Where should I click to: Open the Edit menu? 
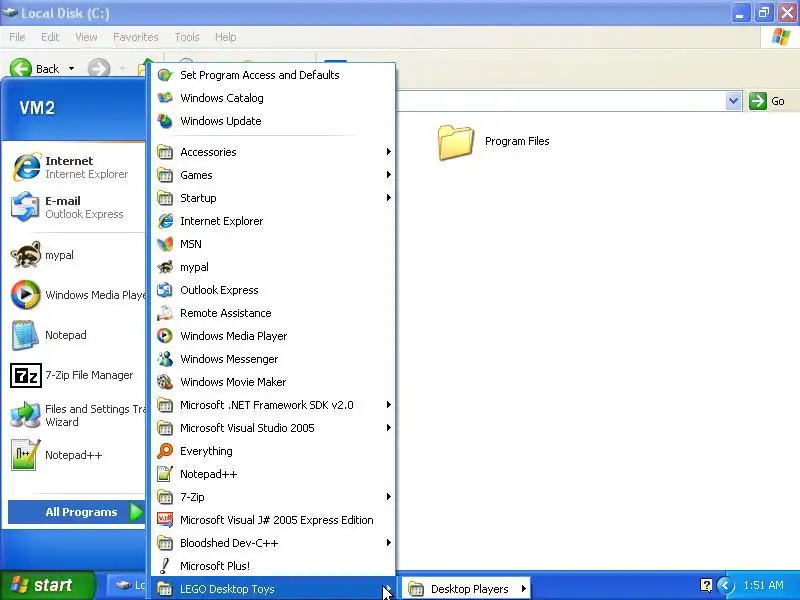coord(50,37)
